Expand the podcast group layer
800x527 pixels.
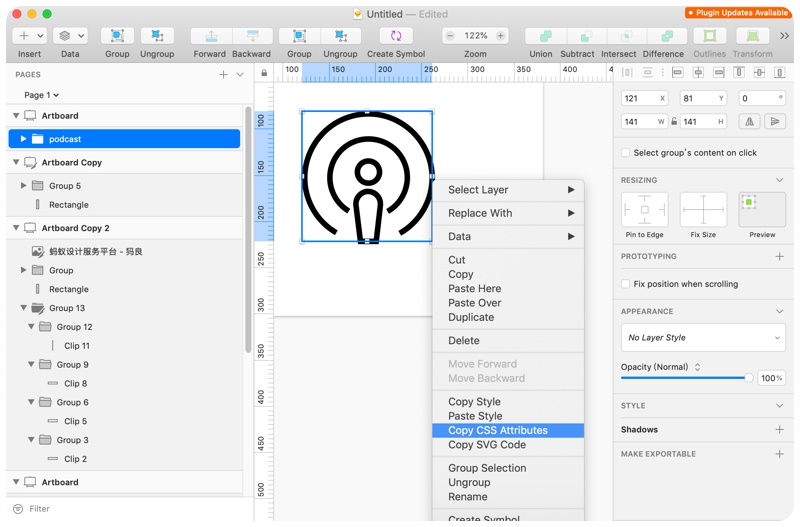23,139
